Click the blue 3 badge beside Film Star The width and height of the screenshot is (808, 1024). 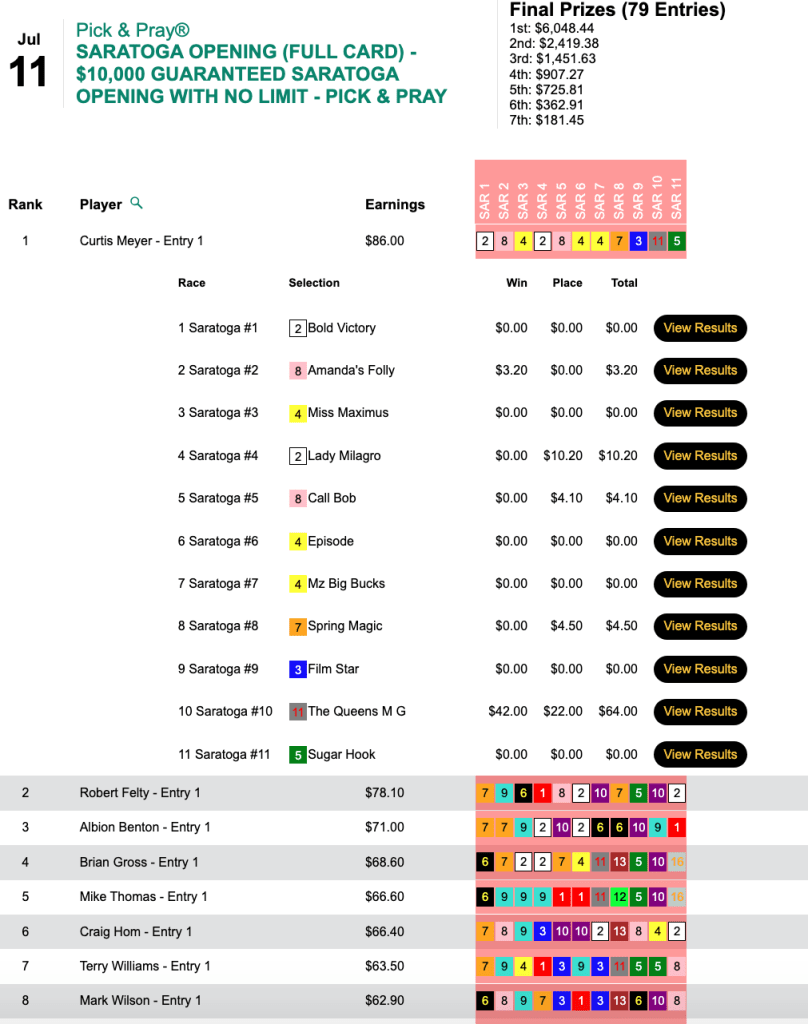[297, 669]
